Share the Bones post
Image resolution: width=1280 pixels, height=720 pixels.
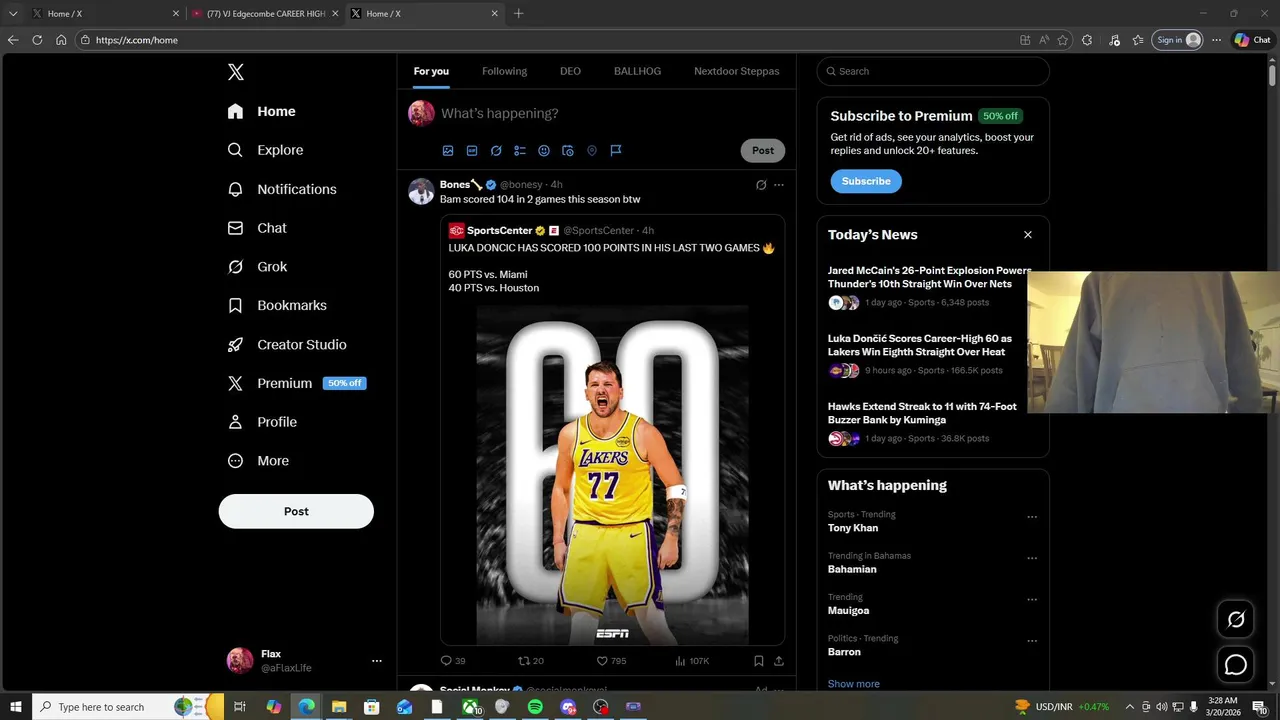tap(779, 661)
